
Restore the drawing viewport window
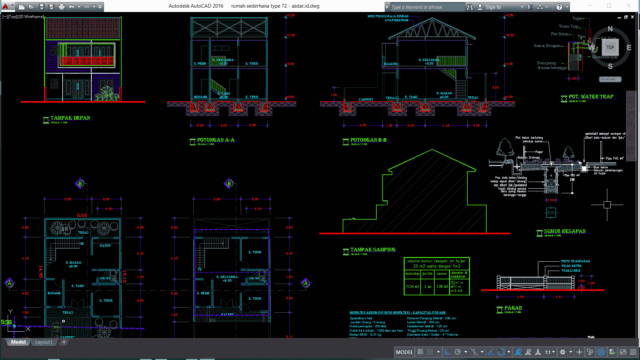pyautogui.click(x=625, y=17)
